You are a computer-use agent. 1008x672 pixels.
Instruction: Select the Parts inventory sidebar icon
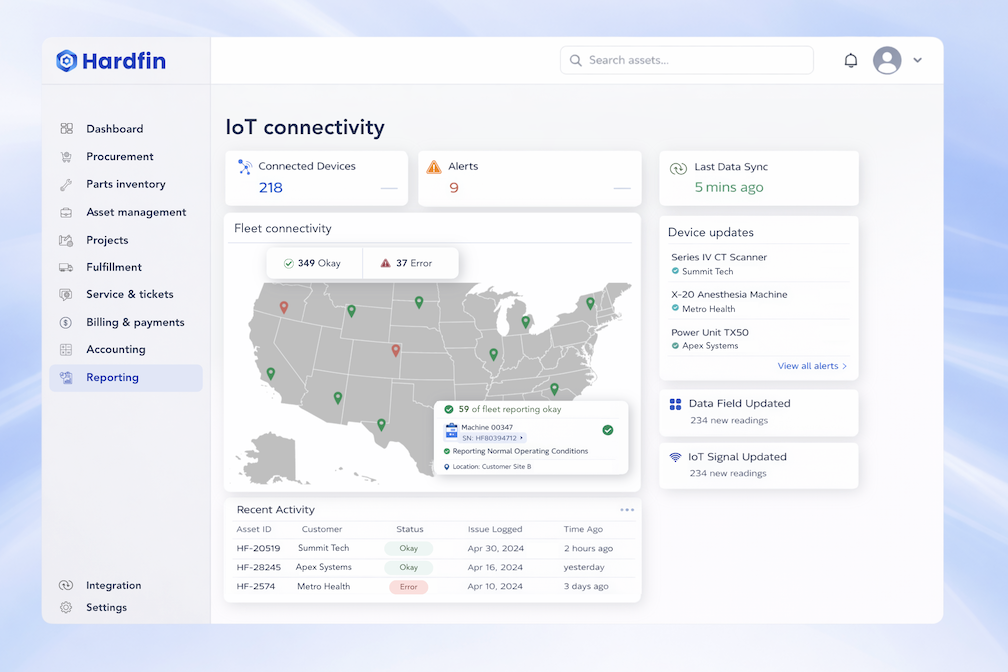pyautogui.click(x=66, y=184)
